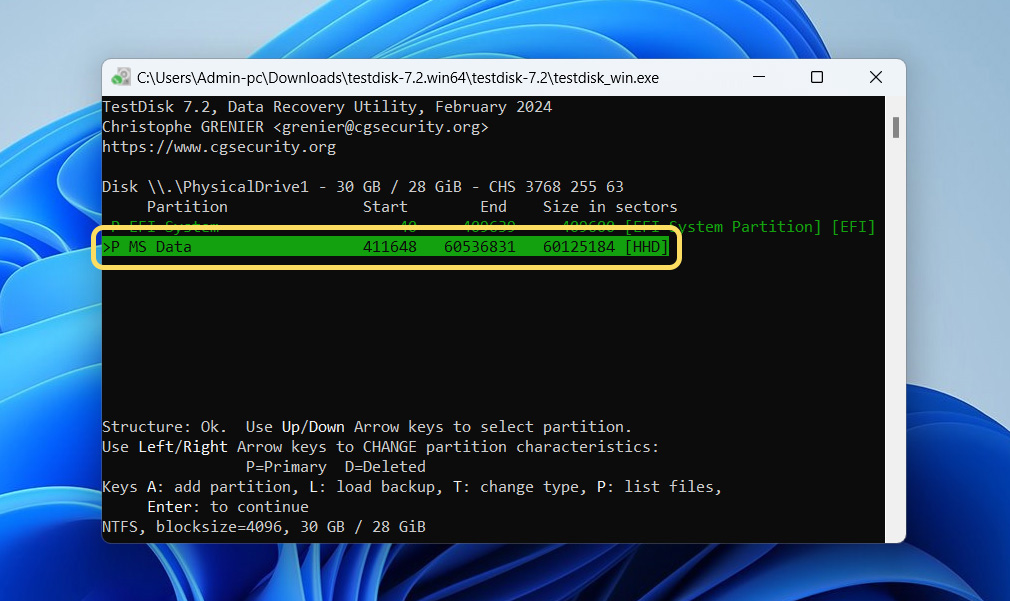Click the start sector value 411648
Viewport: 1010px width, 601px height.
click(x=390, y=247)
